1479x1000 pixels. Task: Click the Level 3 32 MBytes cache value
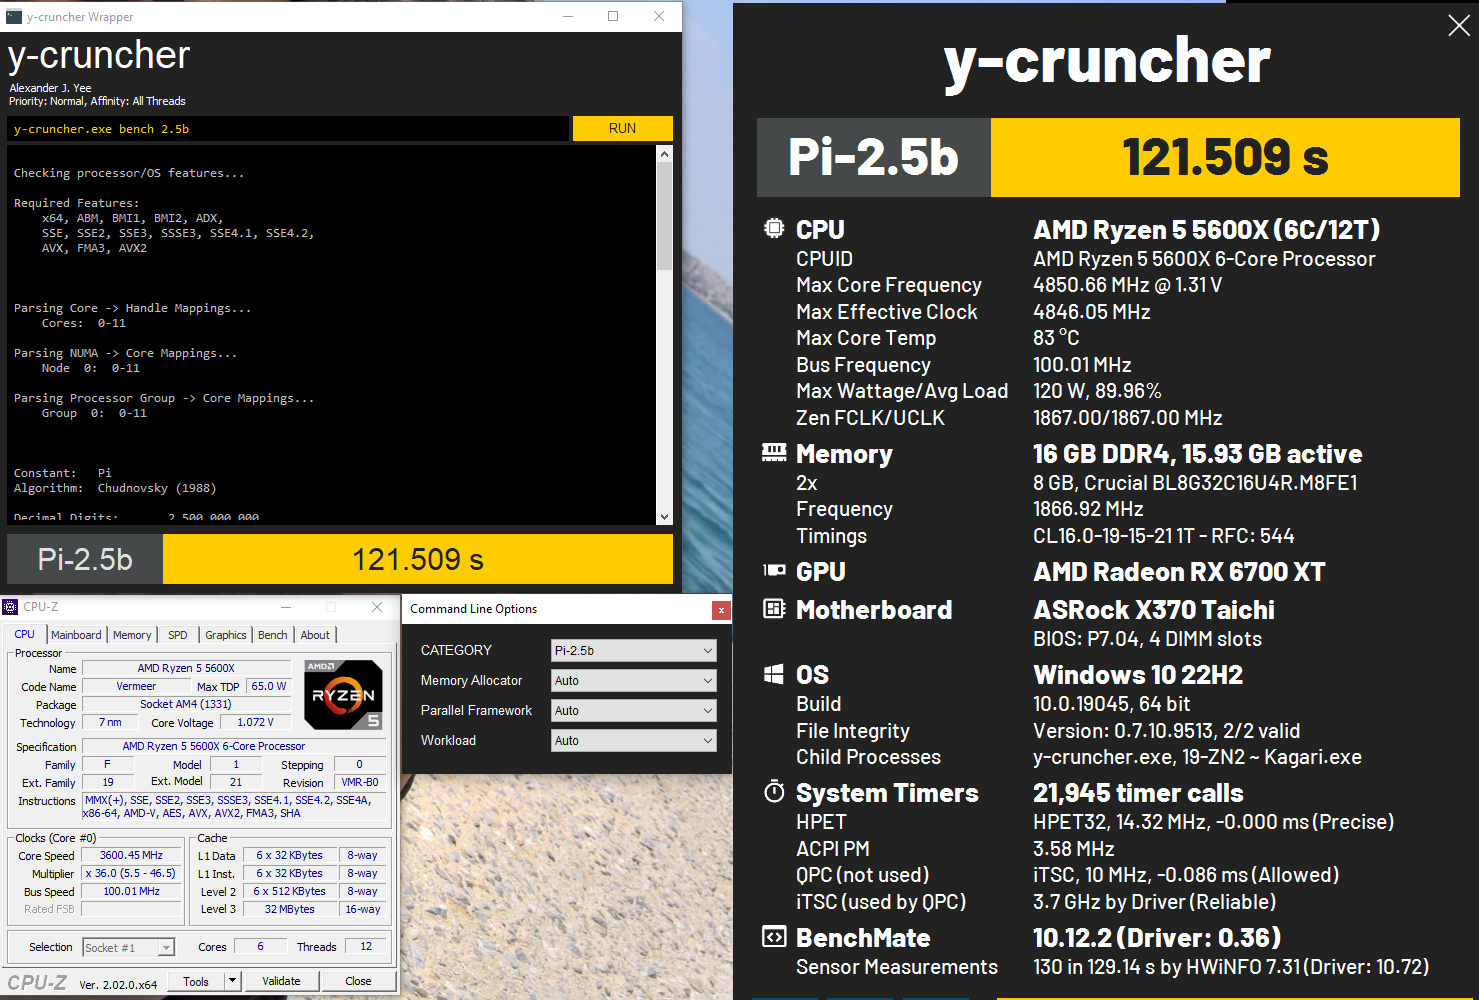290,909
